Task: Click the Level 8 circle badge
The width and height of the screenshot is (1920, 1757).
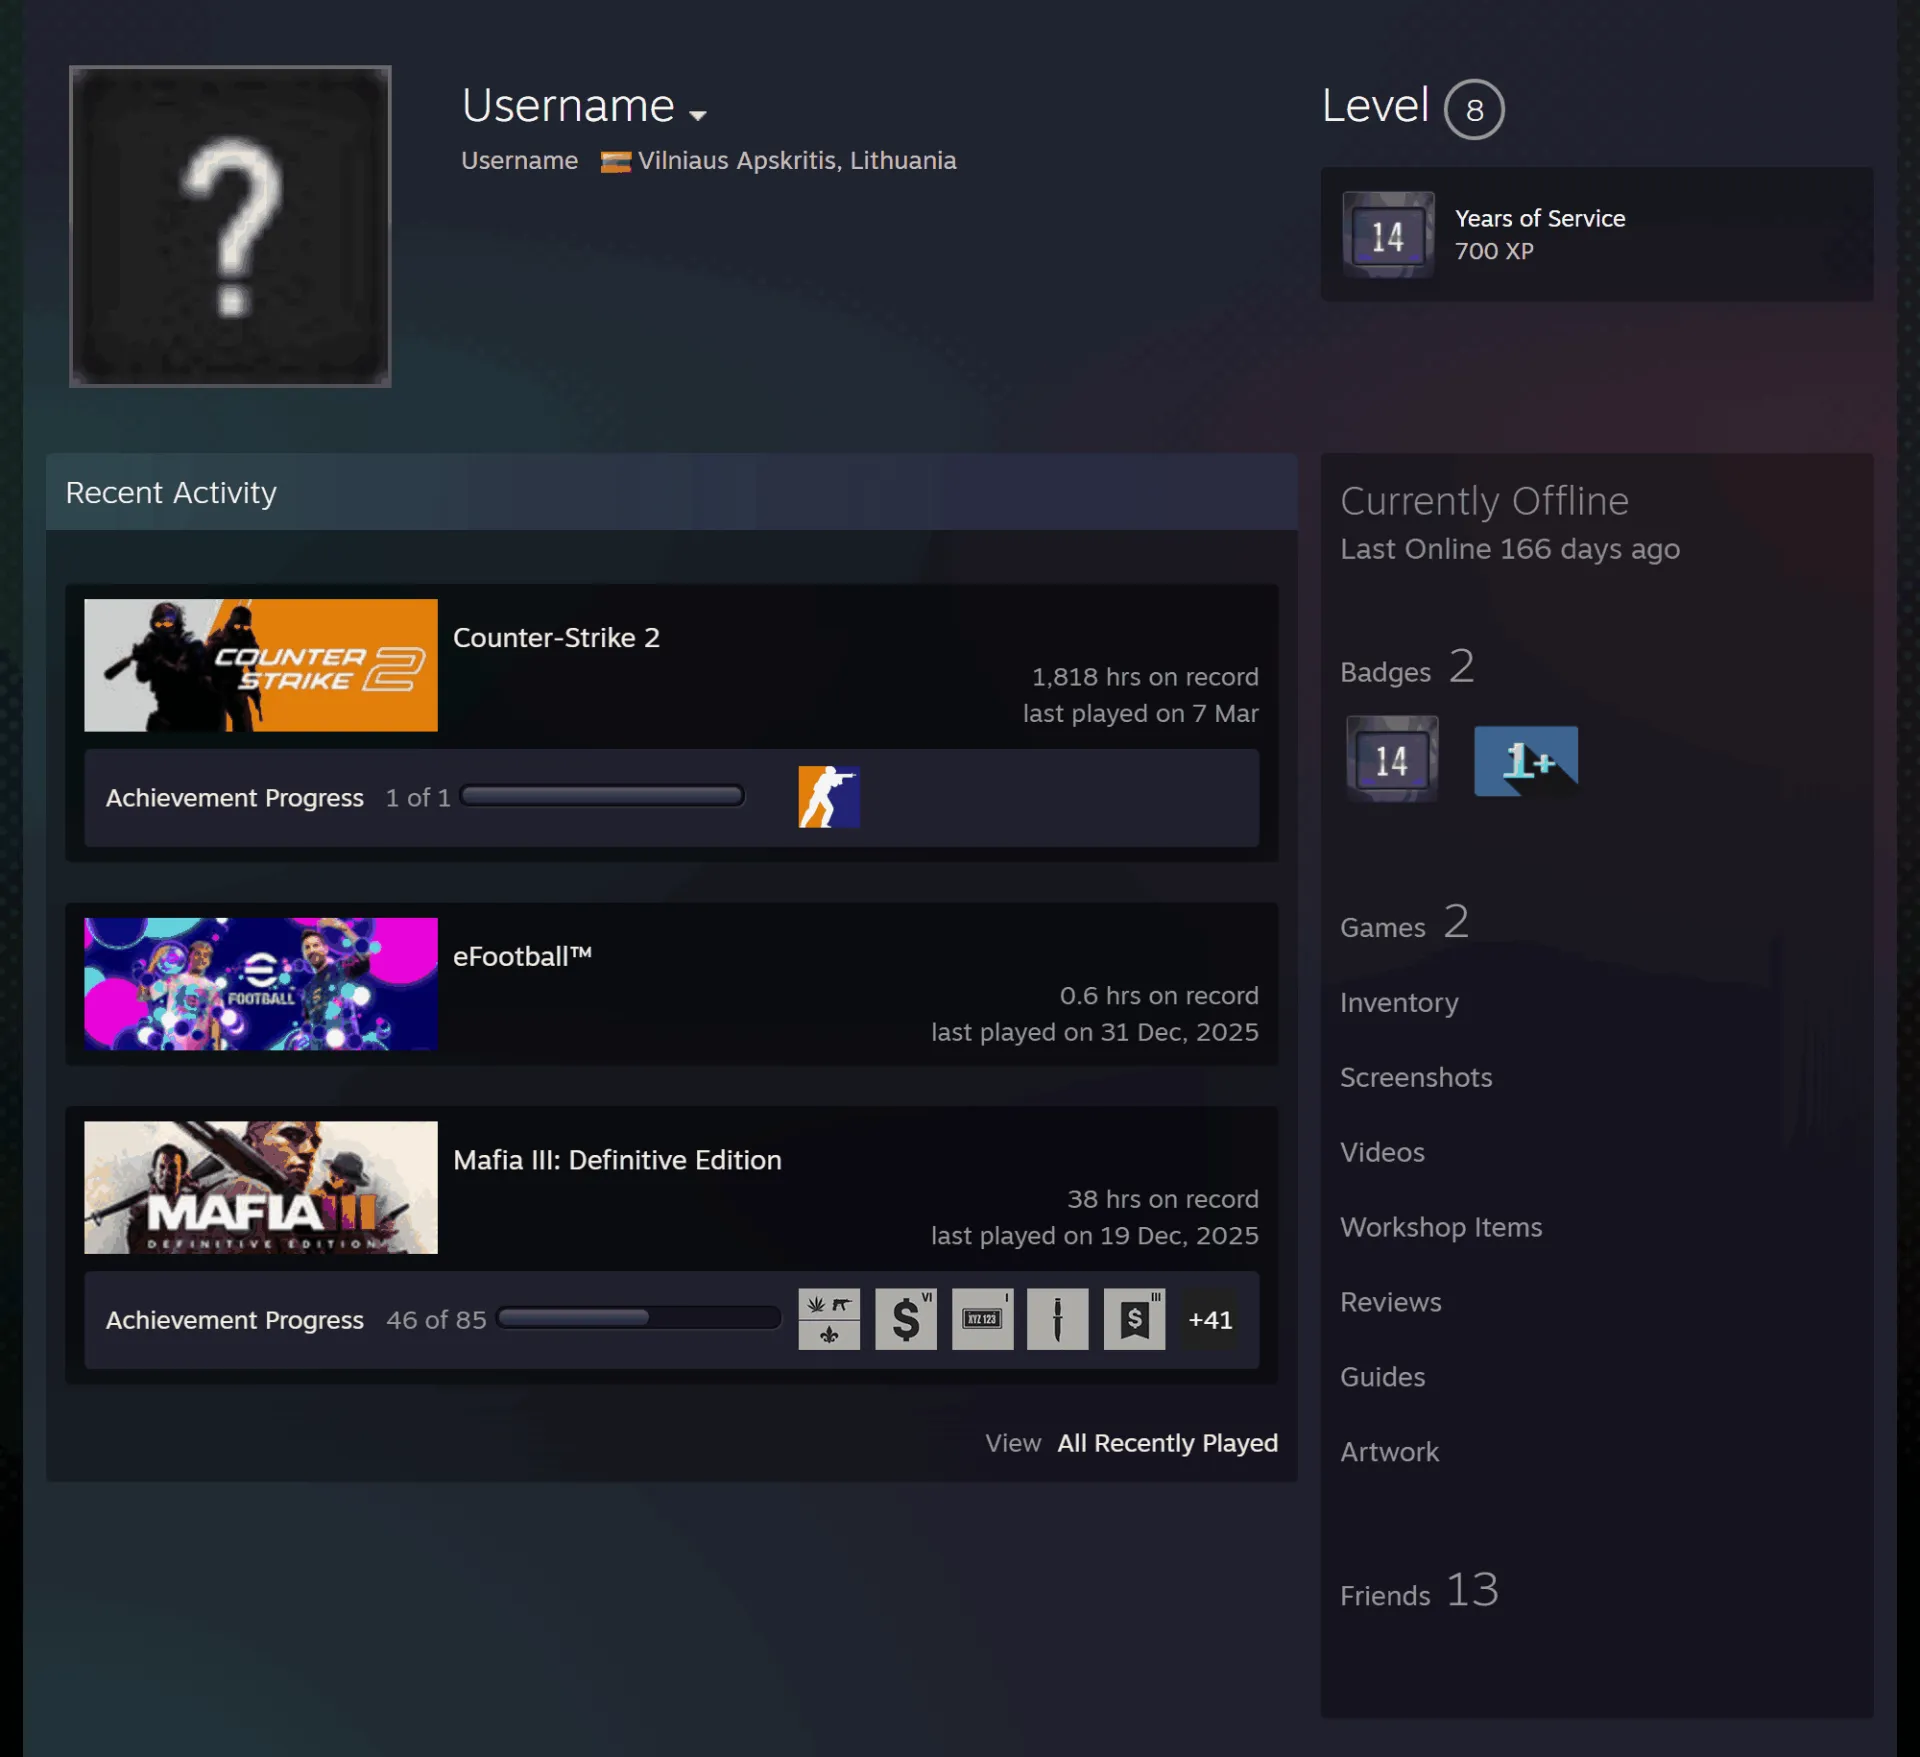Action: click(x=1474, y=109)
